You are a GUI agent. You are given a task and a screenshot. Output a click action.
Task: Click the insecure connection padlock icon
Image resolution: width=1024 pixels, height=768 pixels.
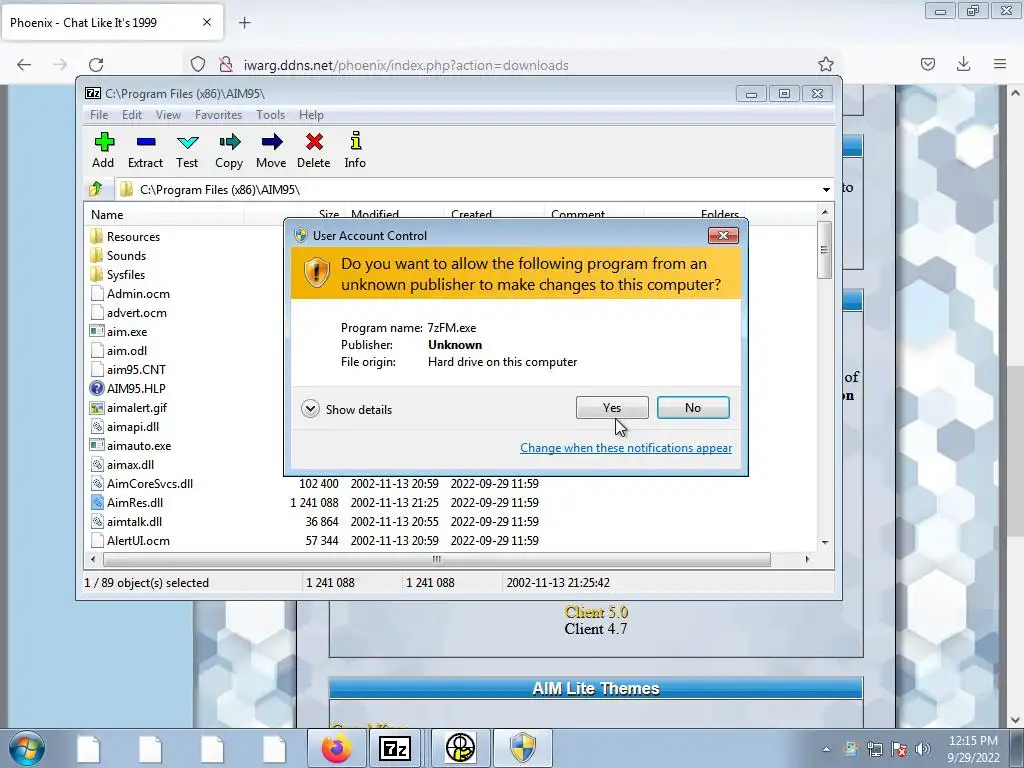pos(226,65)
